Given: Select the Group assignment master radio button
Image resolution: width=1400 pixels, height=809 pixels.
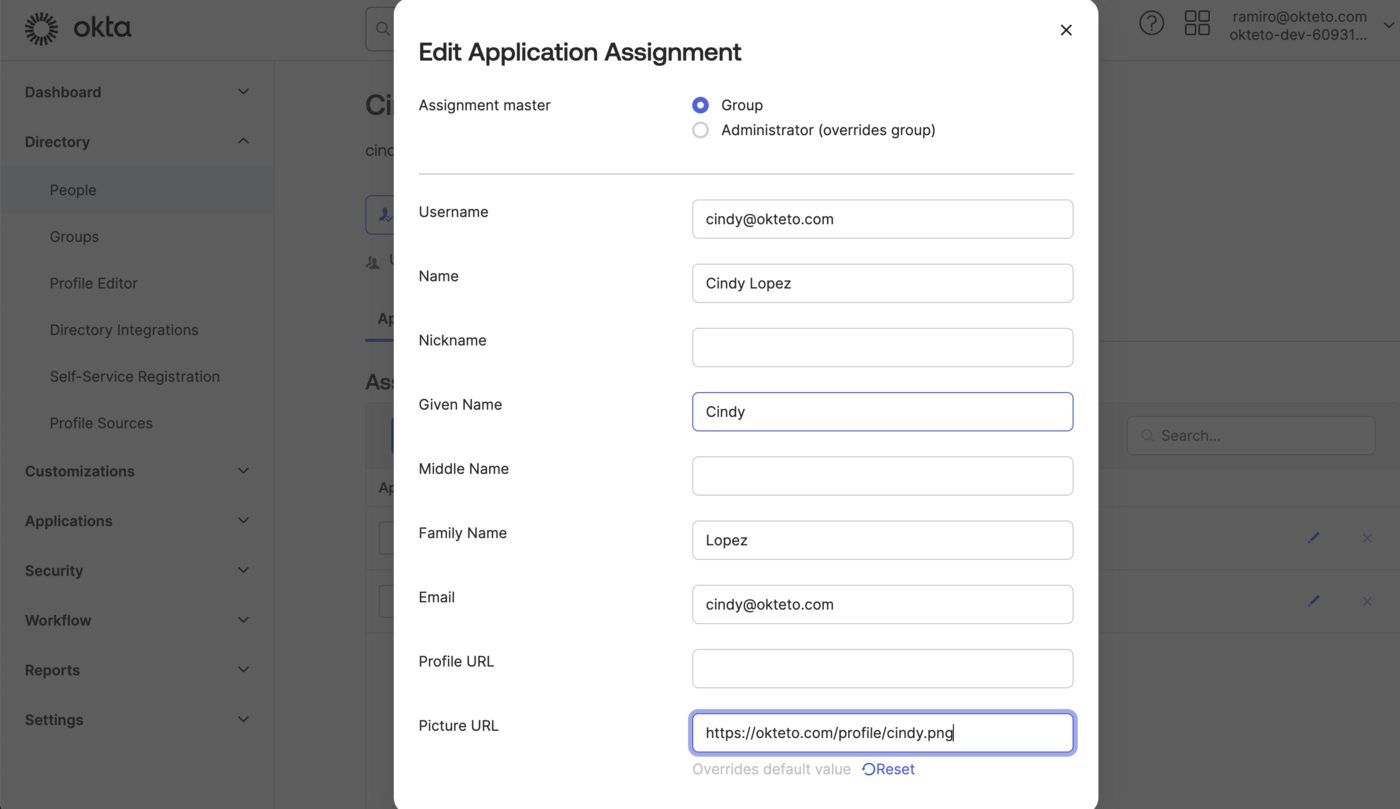Looking at the screenshot, I should coord(700,104).
